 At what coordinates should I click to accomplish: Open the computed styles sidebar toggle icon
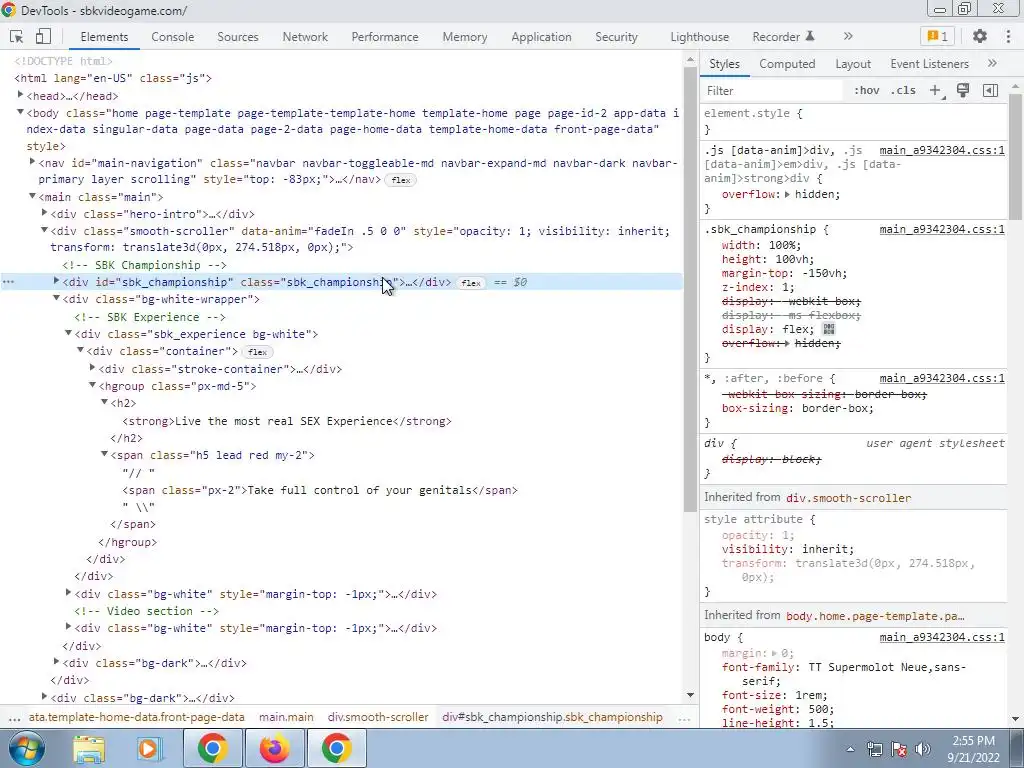[x=990, y=91]
